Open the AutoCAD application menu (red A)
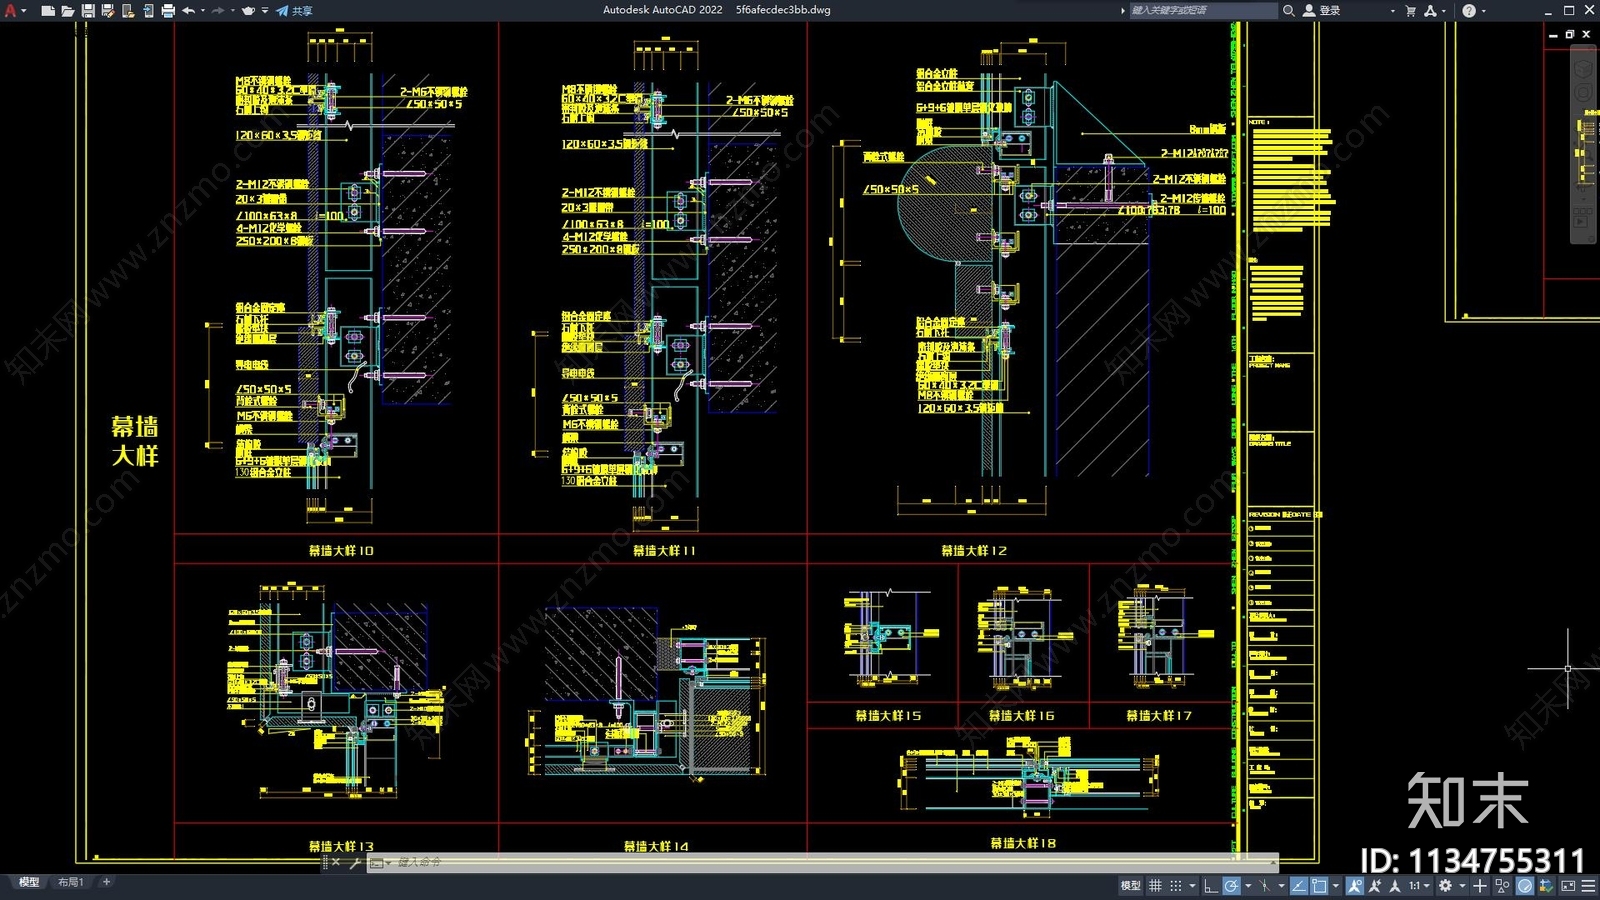Image resolution: width=1600 pixels, height=900 pixels. tap(10, 10)
